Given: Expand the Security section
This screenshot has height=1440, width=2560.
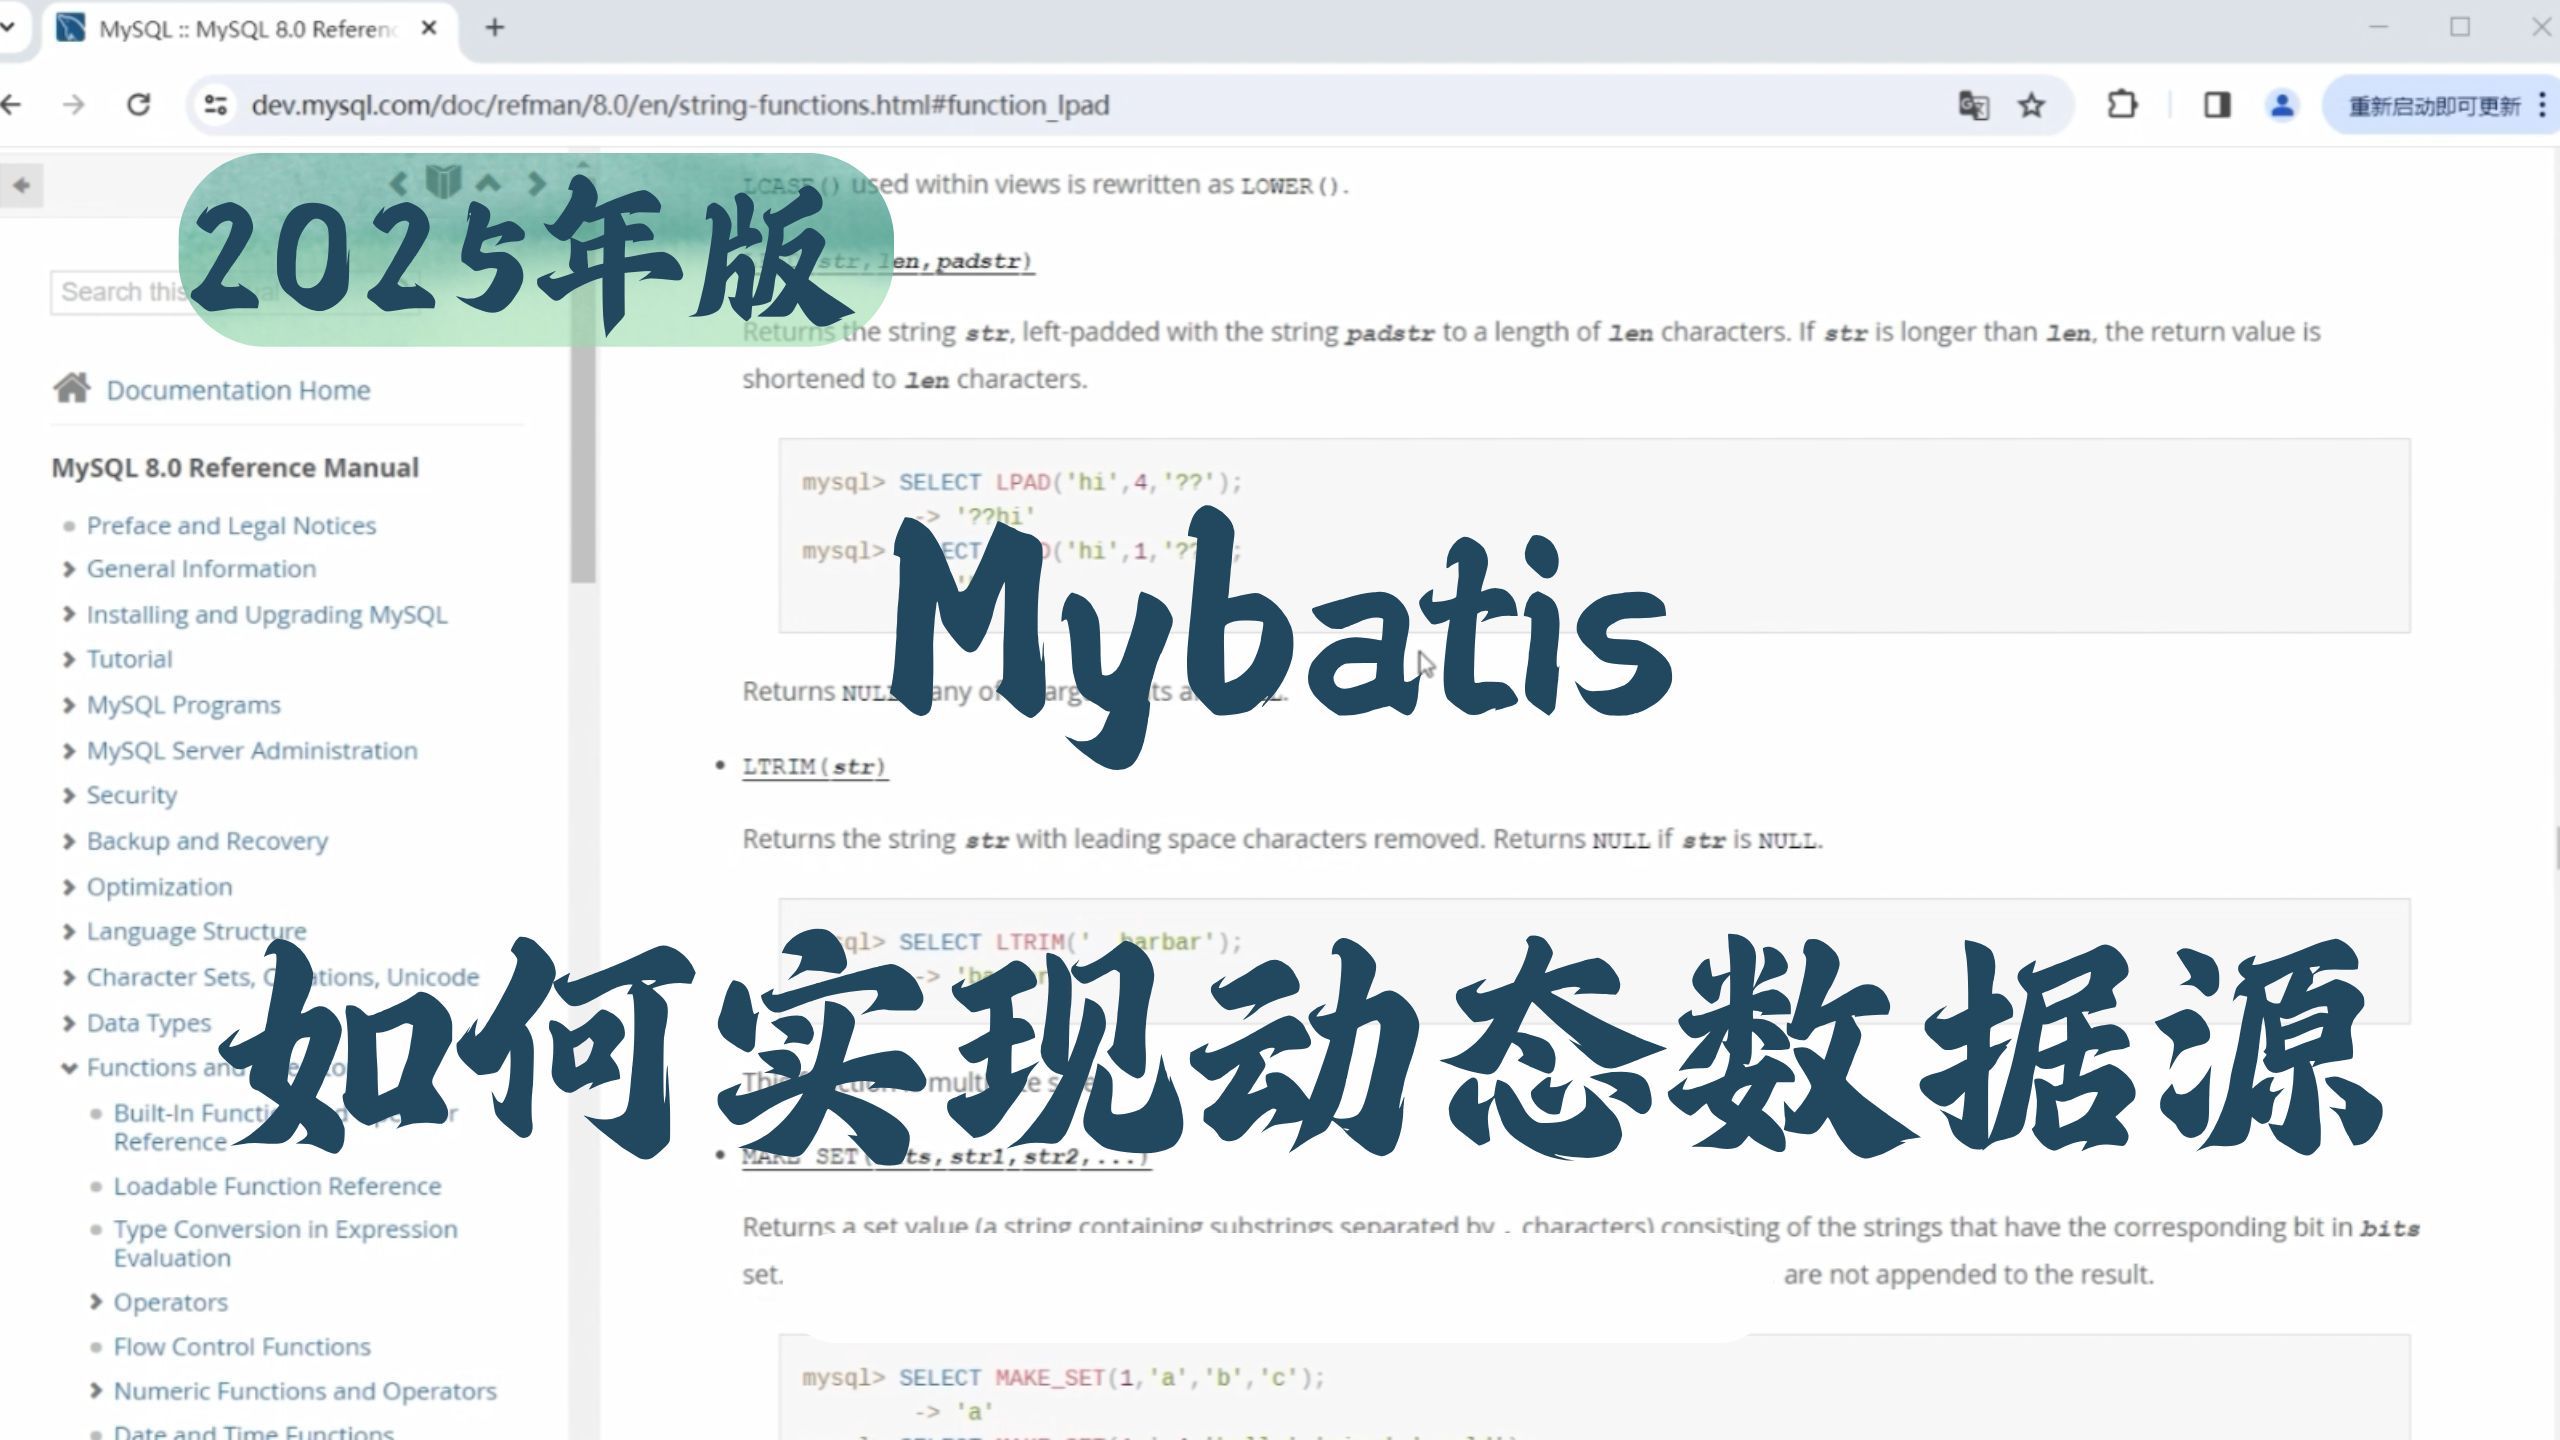Looking at the screenshot, I should [x=68, y=795].
